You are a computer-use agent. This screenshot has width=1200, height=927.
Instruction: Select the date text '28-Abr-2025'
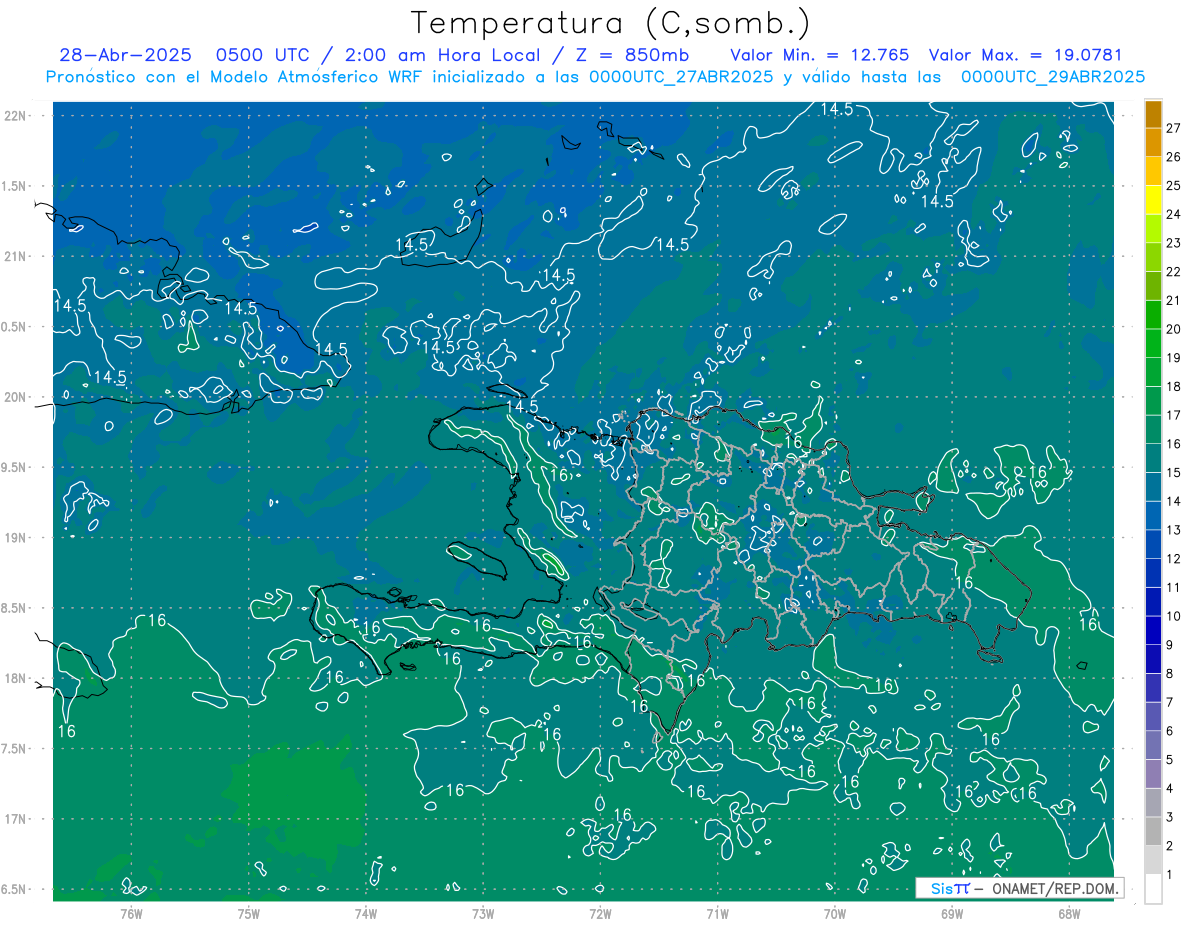[125, 55]
